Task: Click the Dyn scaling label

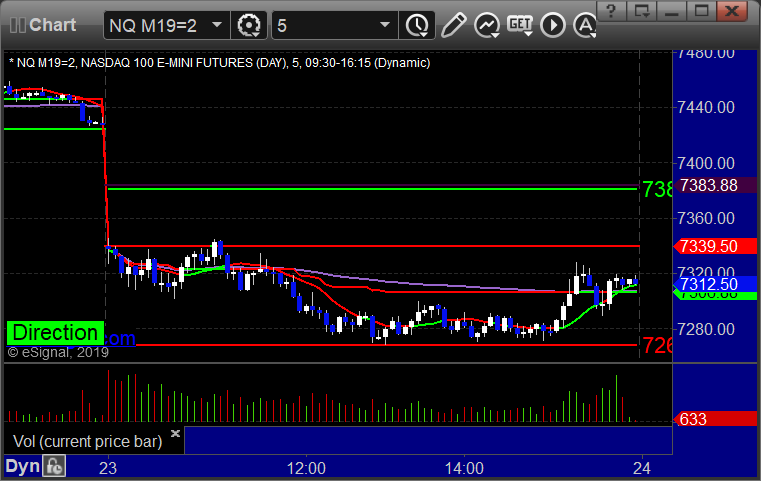Action: coord(23,466)
